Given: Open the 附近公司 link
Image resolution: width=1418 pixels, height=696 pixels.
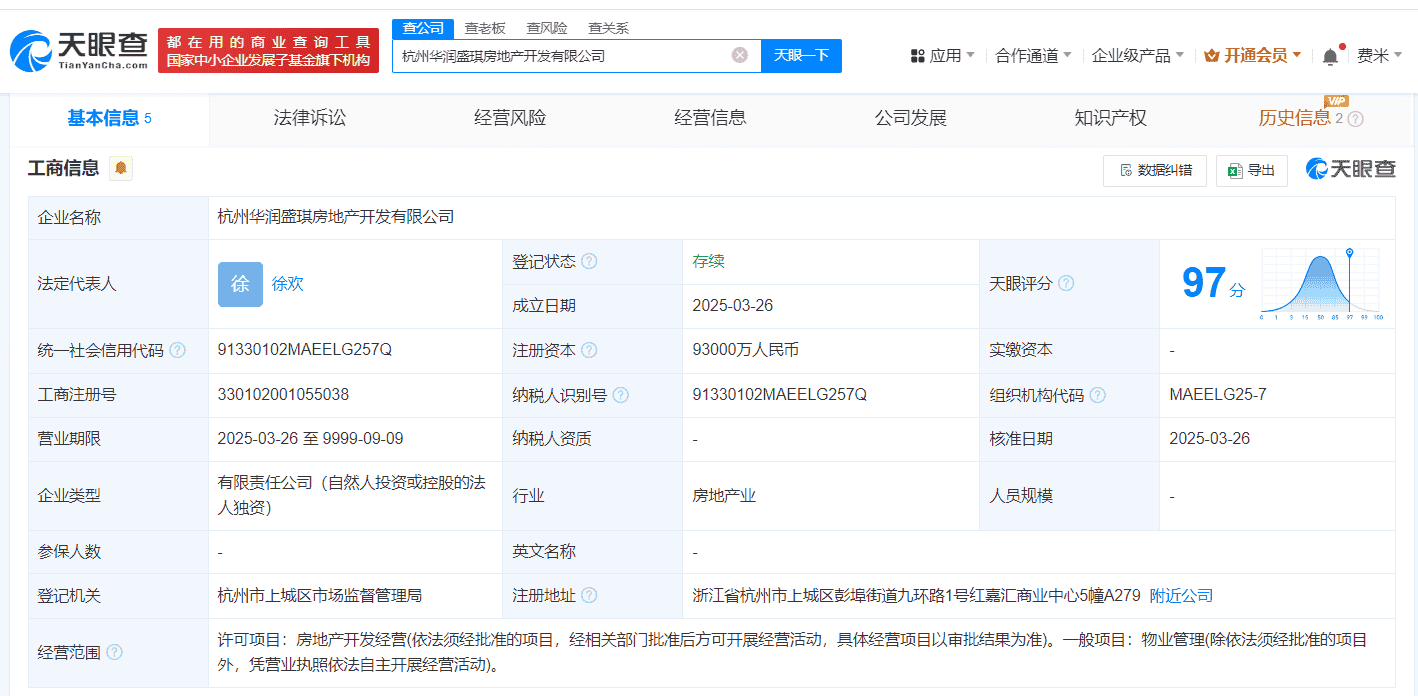Looking at the screenshot, I should click(x=1181, y=595).
